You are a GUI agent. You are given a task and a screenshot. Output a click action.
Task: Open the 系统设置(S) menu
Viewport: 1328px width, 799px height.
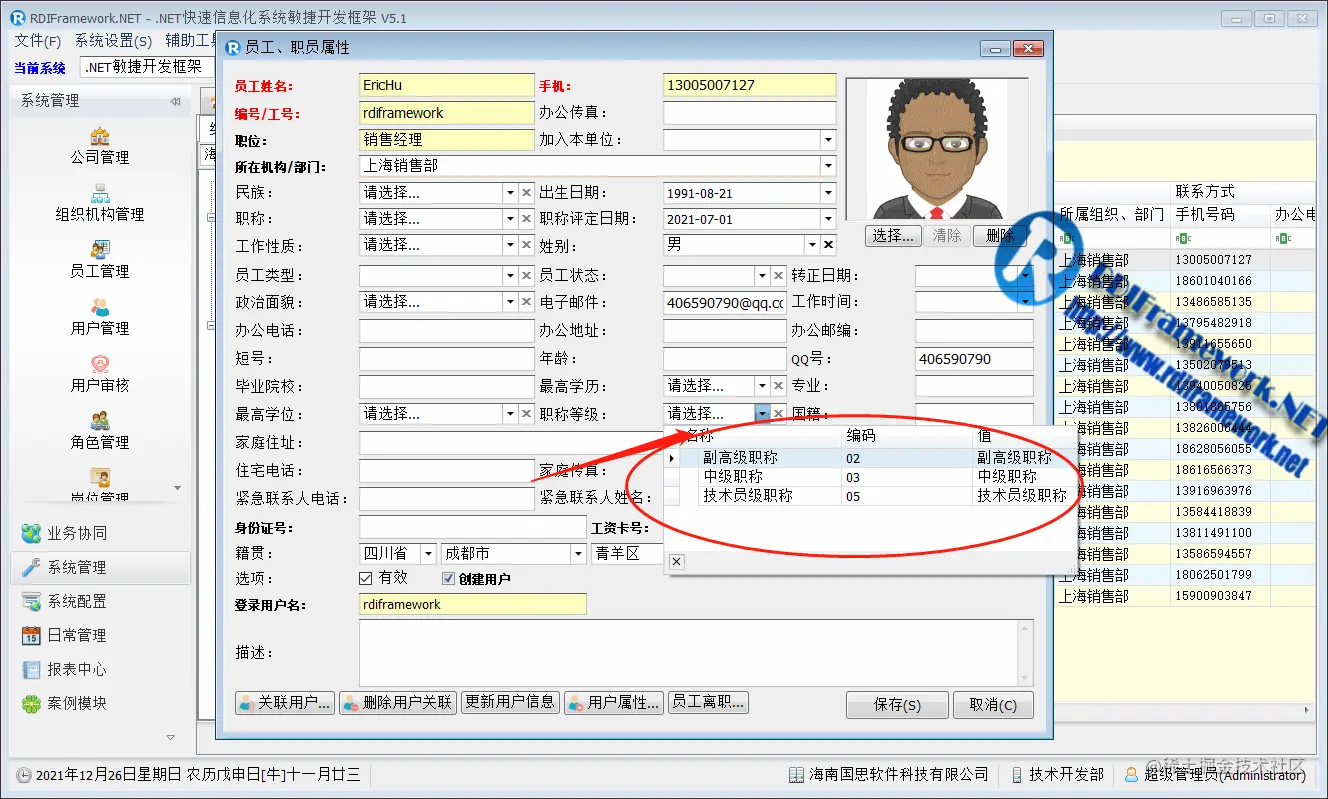click(x=113, y=41)
